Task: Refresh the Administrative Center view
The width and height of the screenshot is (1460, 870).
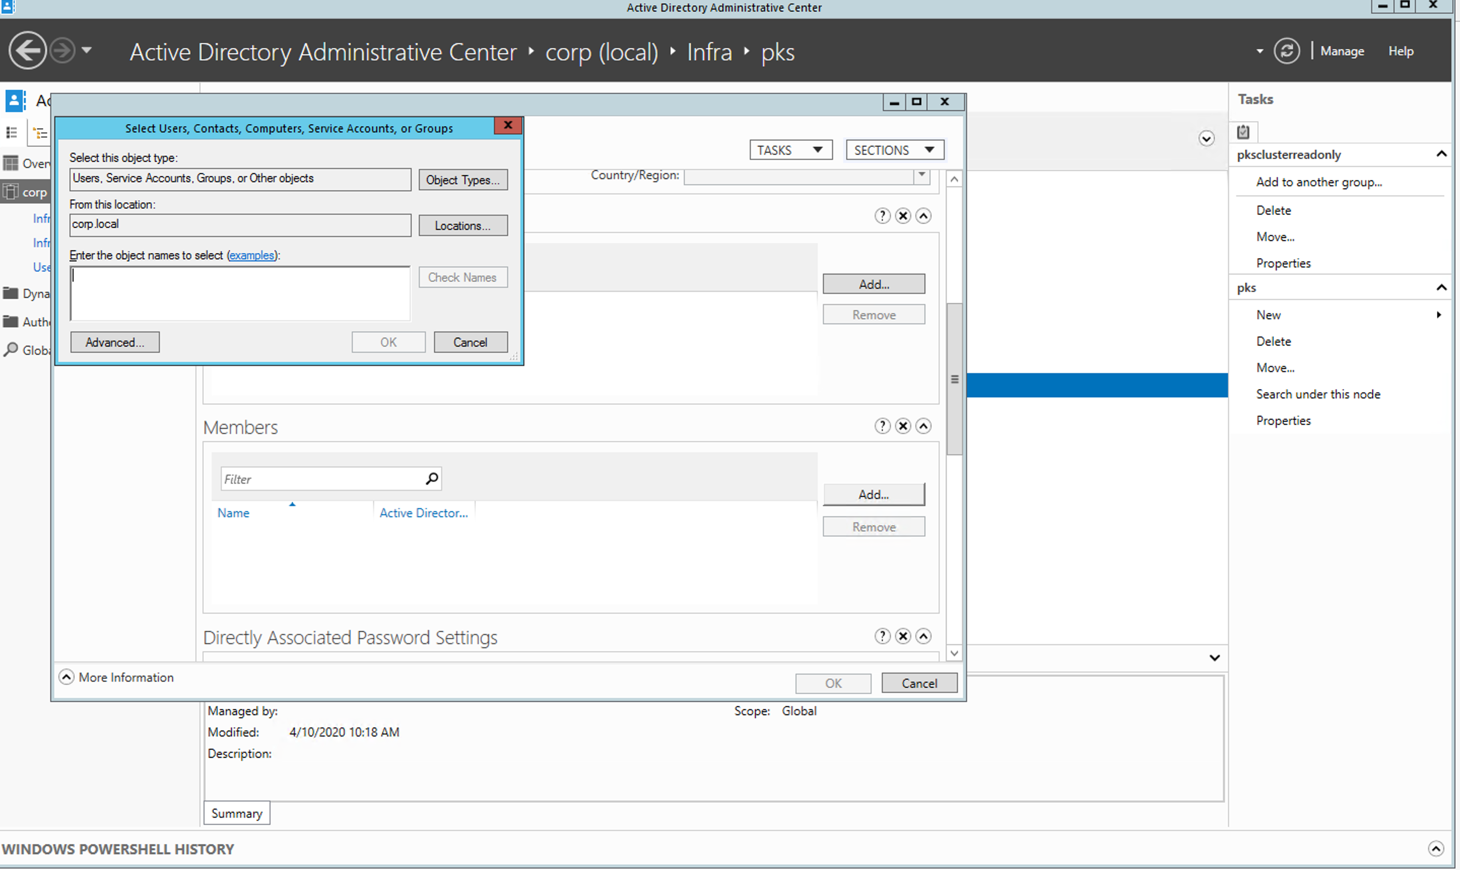Action: pyautogui.click(x=1287, y=51)
